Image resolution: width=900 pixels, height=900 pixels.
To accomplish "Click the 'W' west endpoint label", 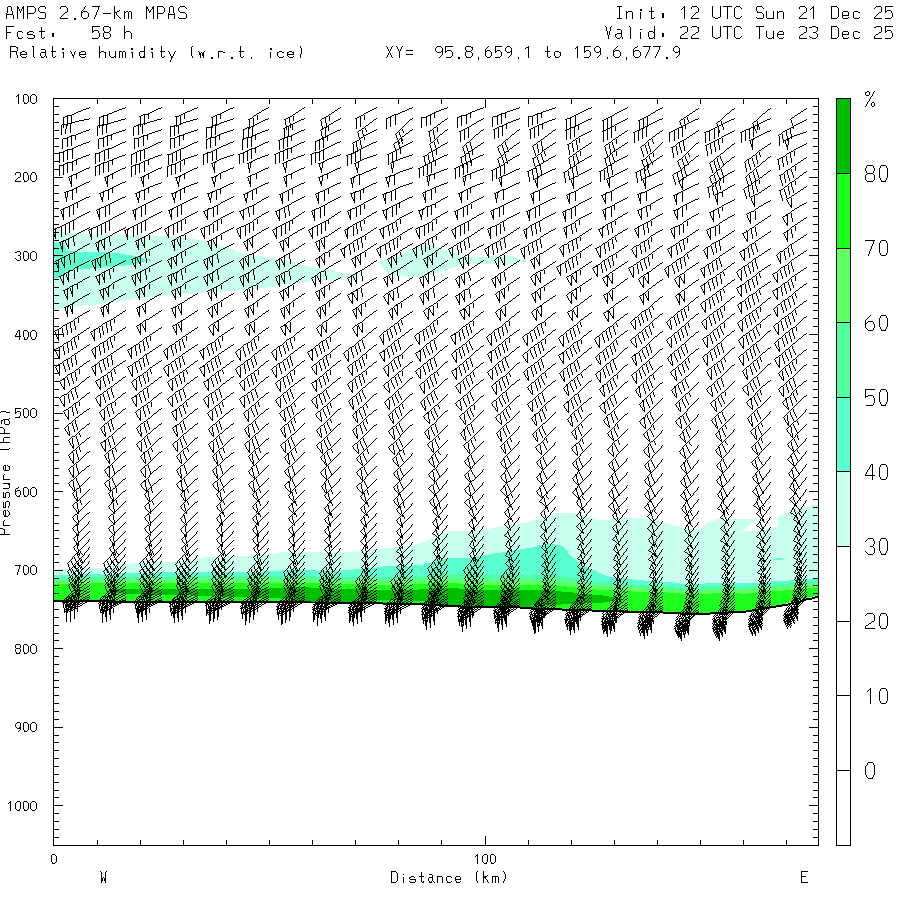I will pyautogui.click(x=103, y=878).
